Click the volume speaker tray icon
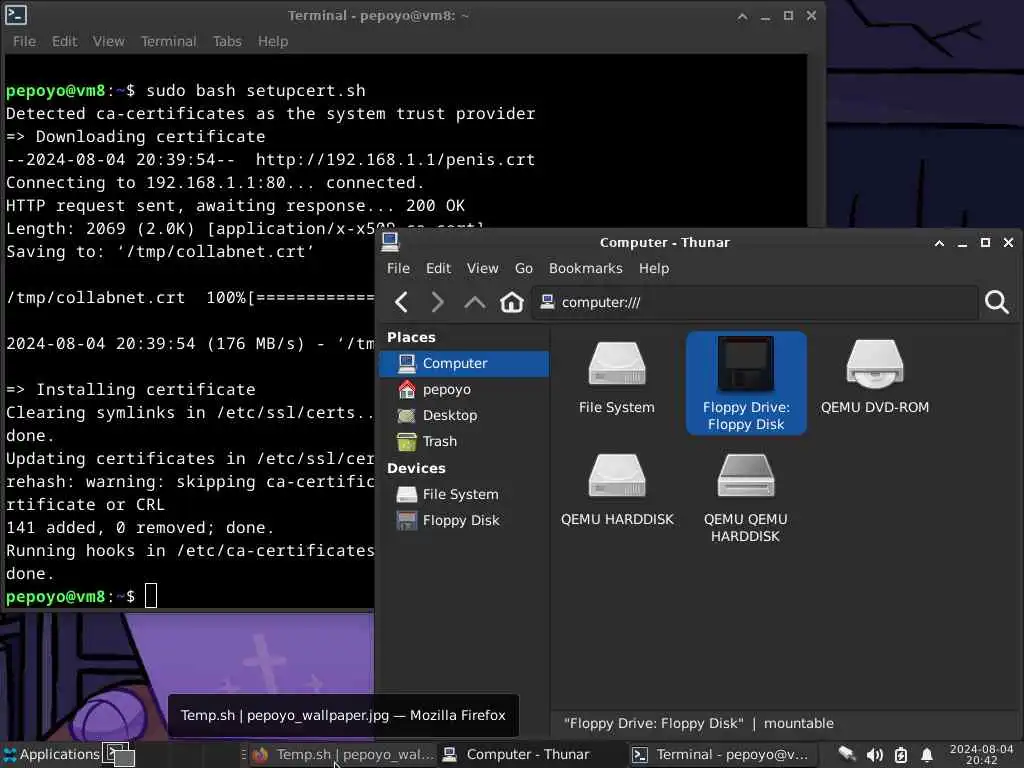Viewport: 1024px width, 768px height. [874, 755]
